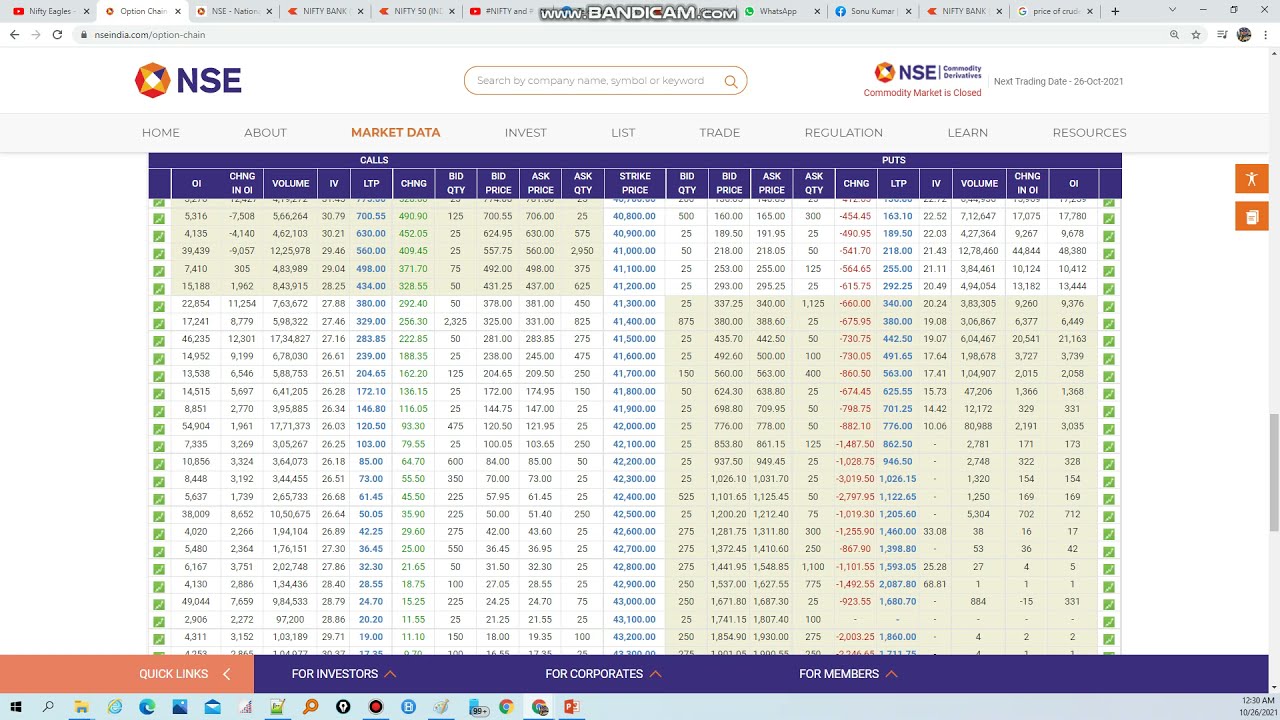Viewport: 1280px width, 720px height.
Task: Click the browser address bar URL
Action: (x=150, y=34)
